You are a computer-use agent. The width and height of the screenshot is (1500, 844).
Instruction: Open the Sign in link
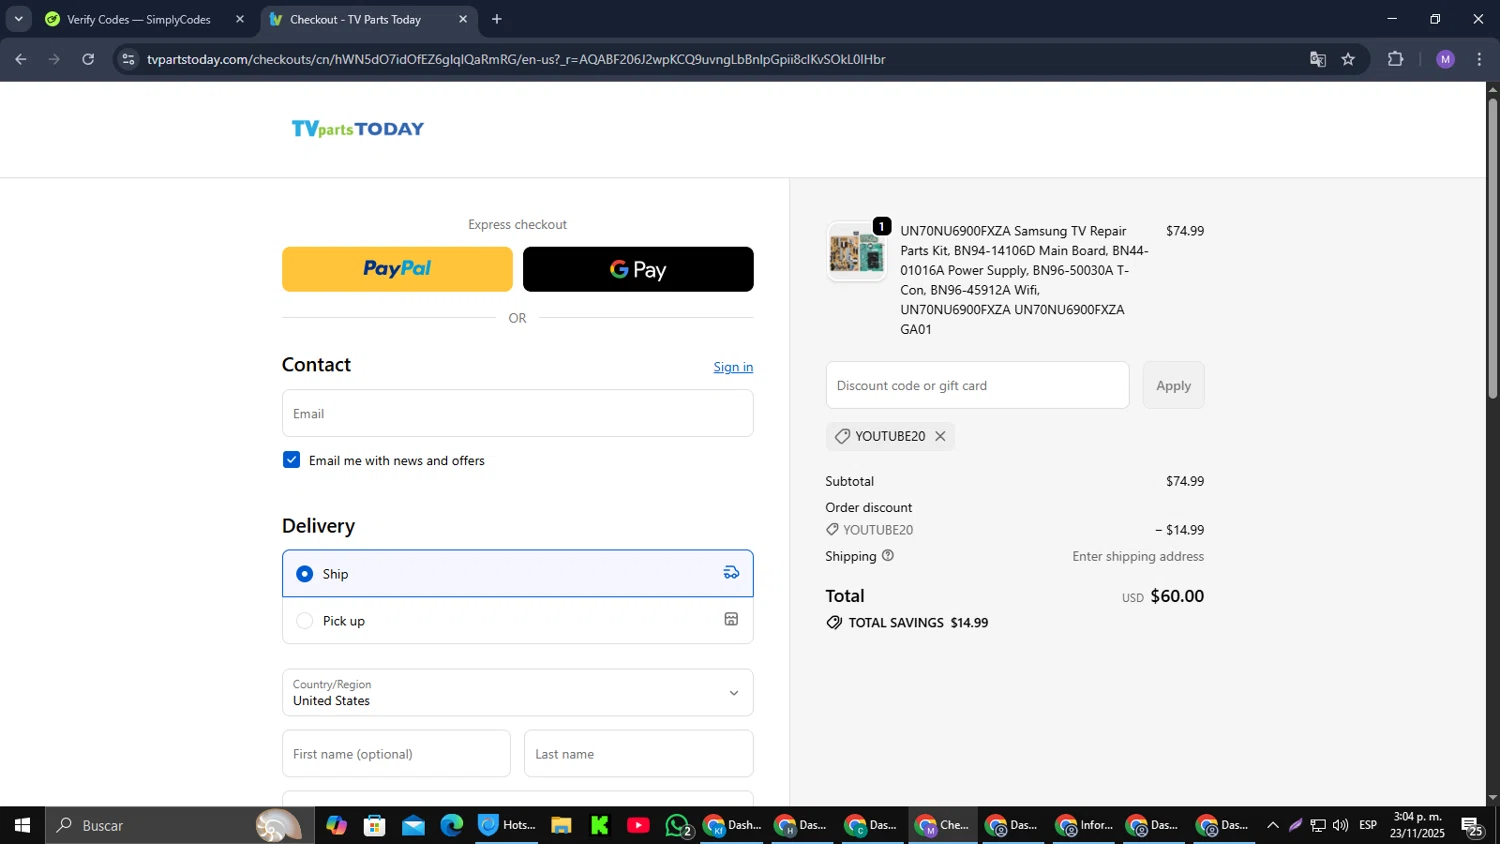coord(733,367)
